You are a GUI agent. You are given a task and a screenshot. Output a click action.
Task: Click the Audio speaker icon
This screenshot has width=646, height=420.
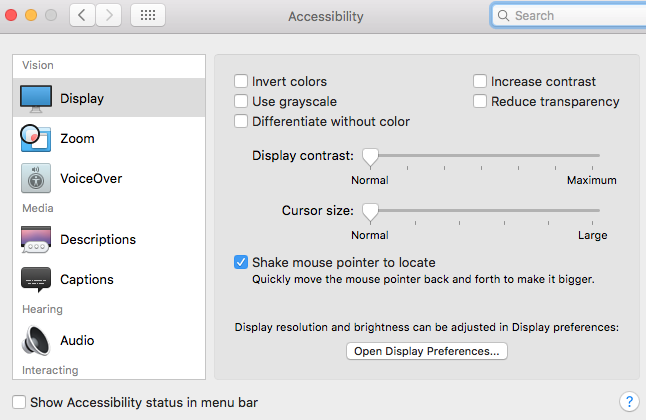(x=36, y=340)
